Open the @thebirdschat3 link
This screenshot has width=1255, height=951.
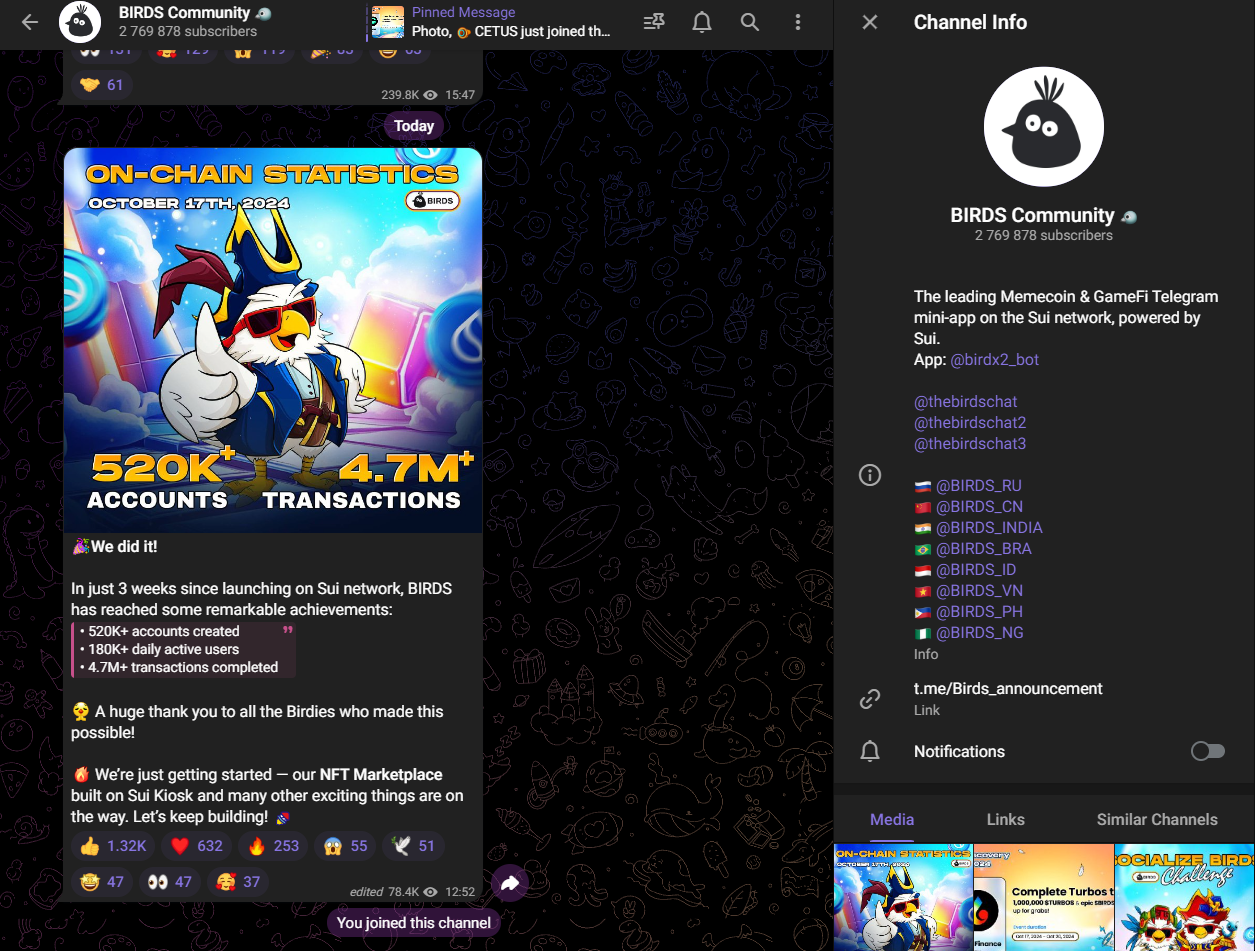(970, 444)
